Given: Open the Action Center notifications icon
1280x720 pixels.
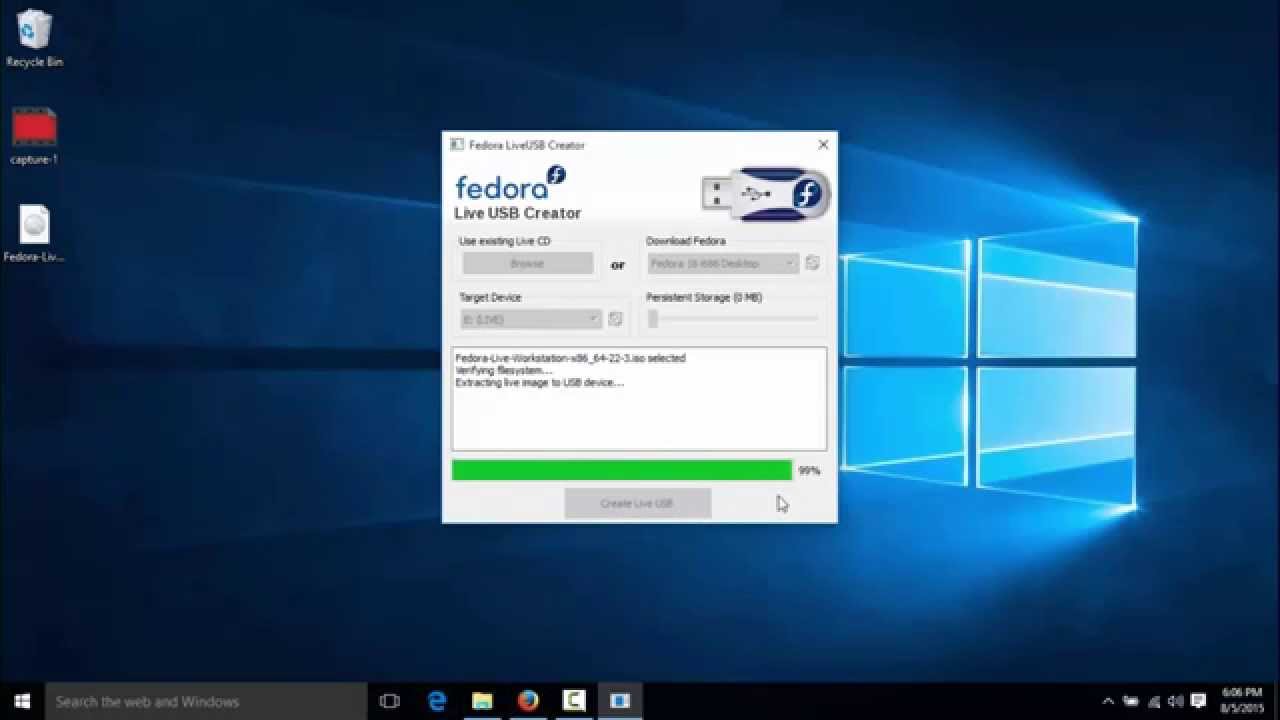Looking at the screenshot, I should pyautogui.click(x=1199, y=701).
